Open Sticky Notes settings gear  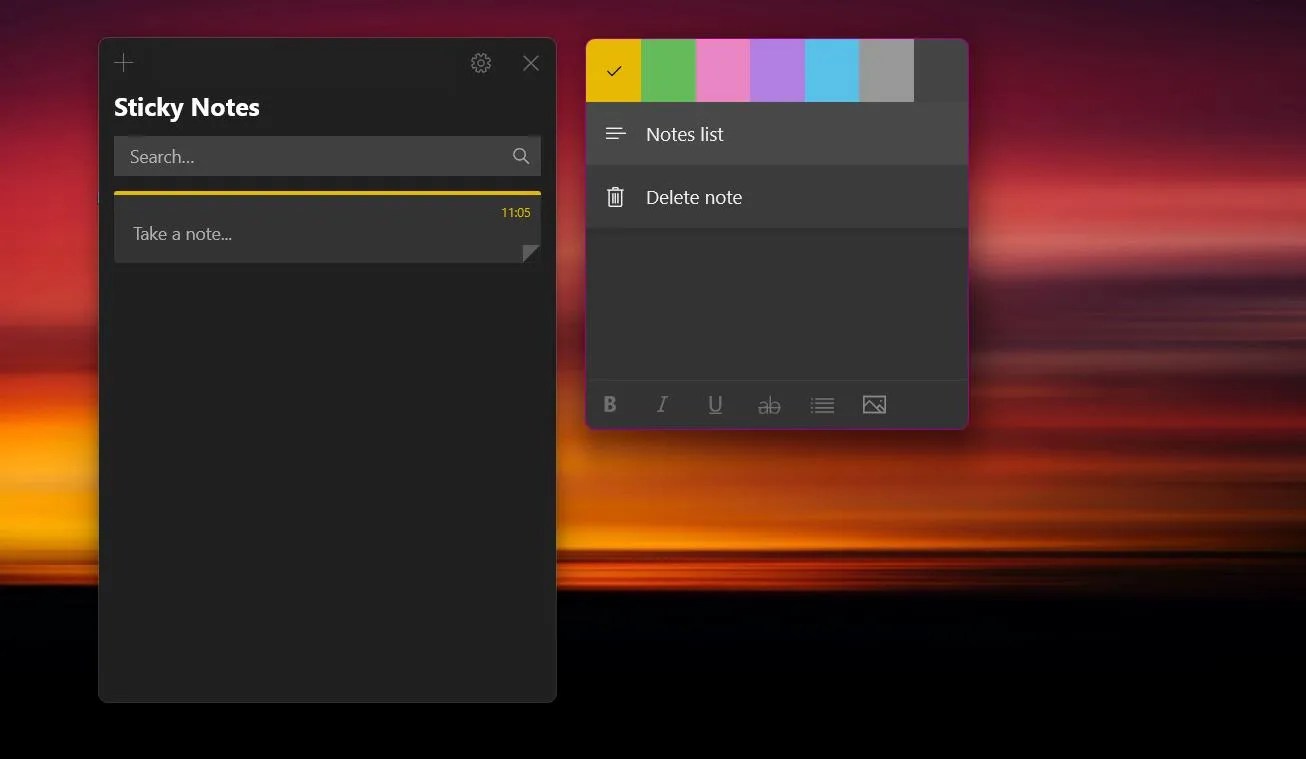(480, 62)
